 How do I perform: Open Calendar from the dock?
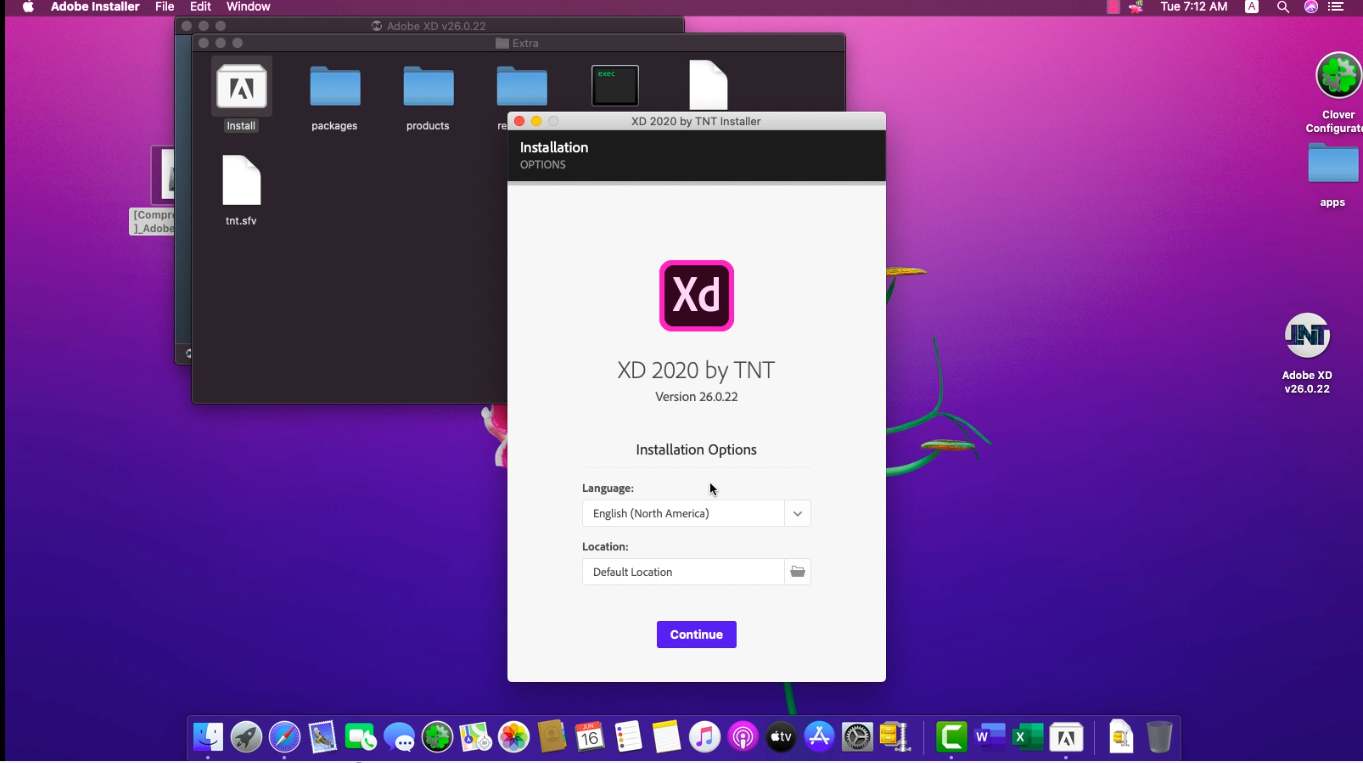(x=589, y=738)
